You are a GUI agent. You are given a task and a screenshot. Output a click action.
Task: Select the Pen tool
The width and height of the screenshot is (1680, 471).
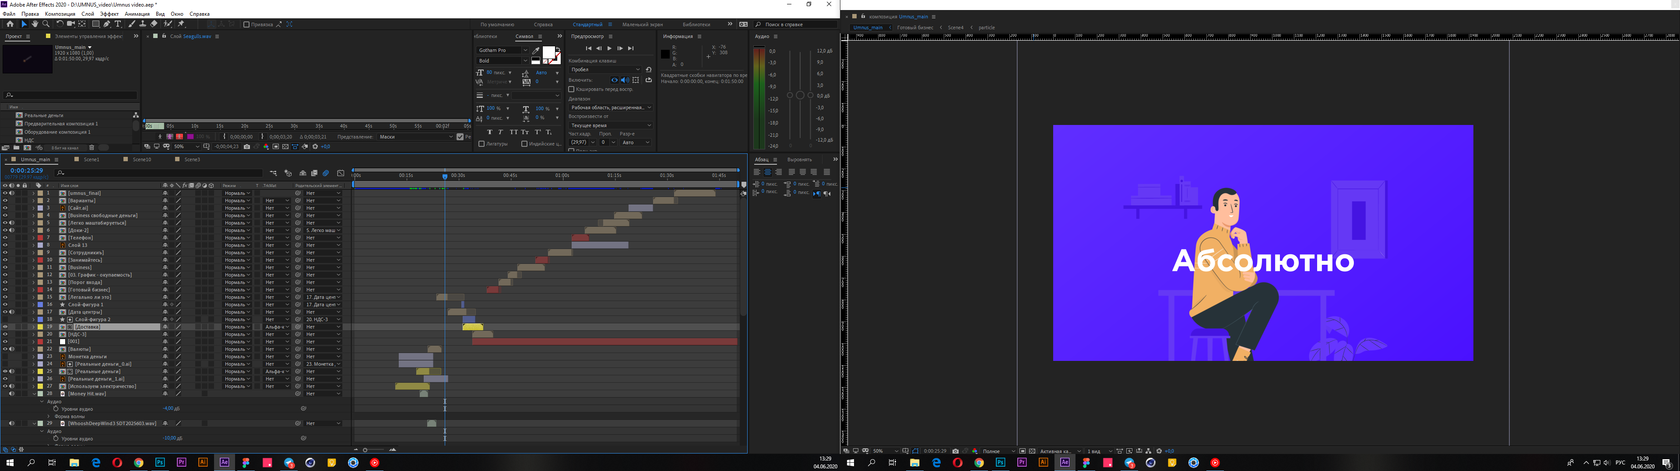(107, 24)
